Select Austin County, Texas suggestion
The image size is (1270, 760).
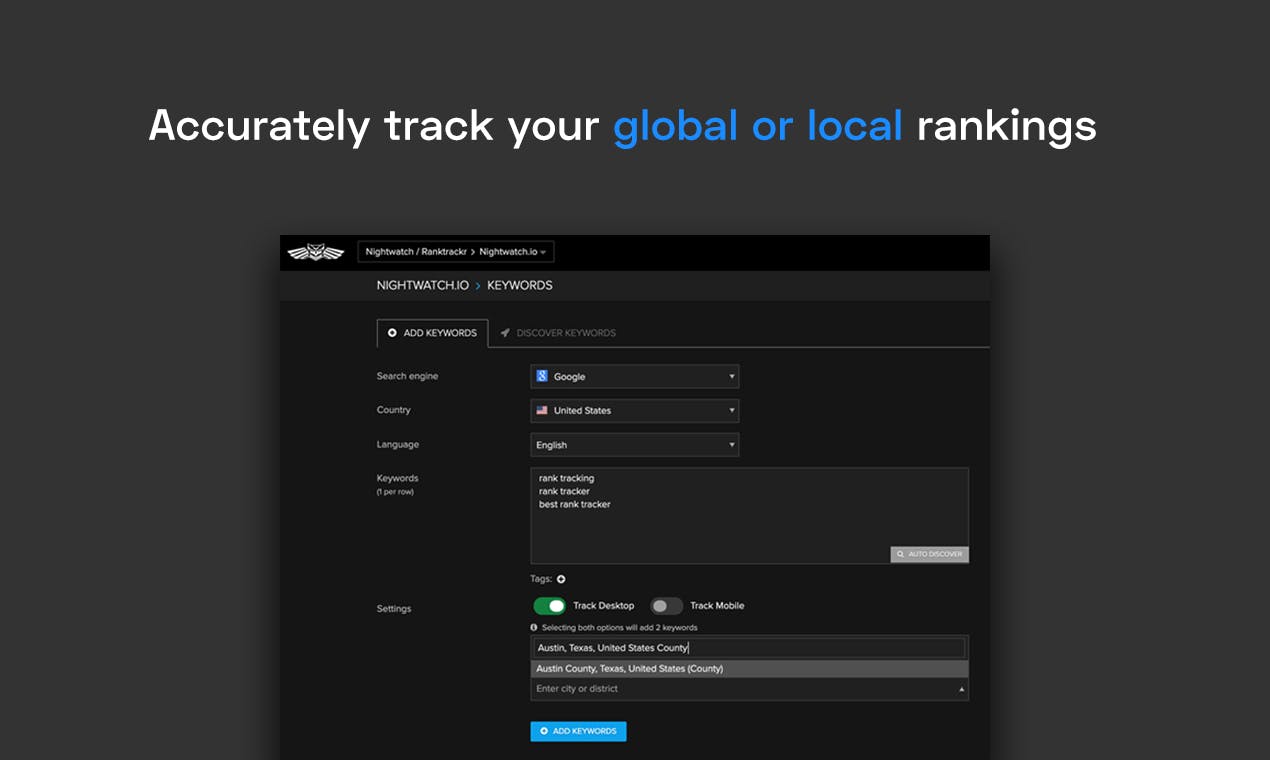[x=749, y=669]
